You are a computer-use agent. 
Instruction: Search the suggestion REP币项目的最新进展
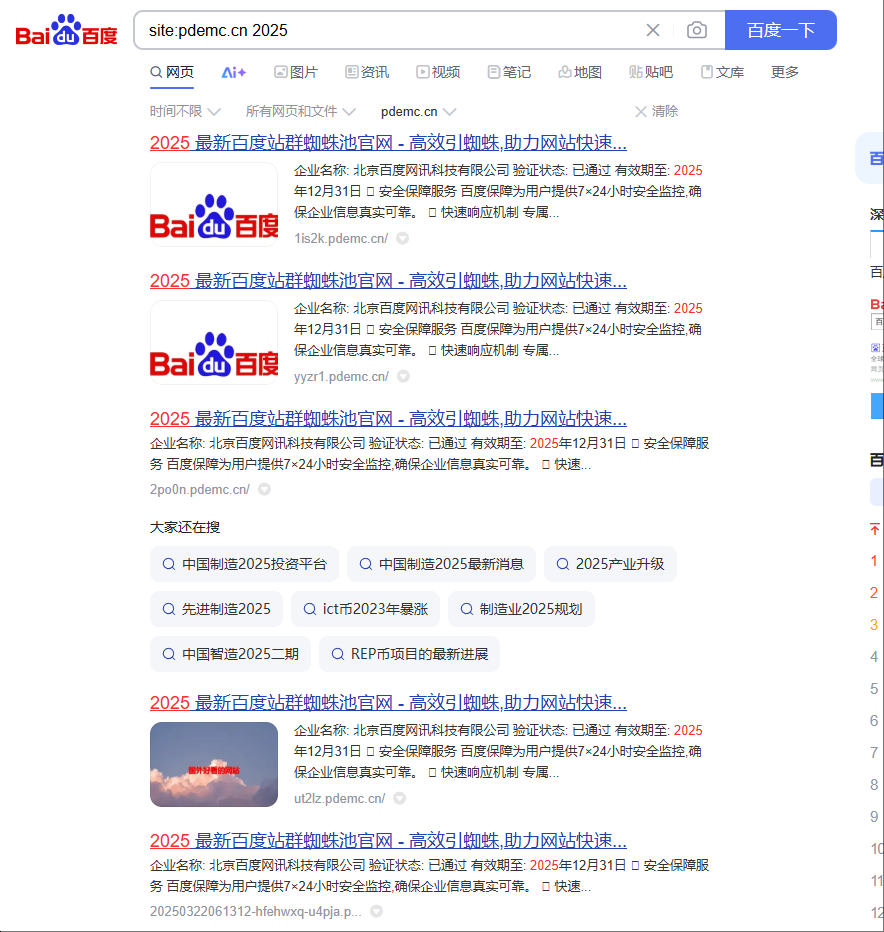pyautogui.click(x=410, y=654)
